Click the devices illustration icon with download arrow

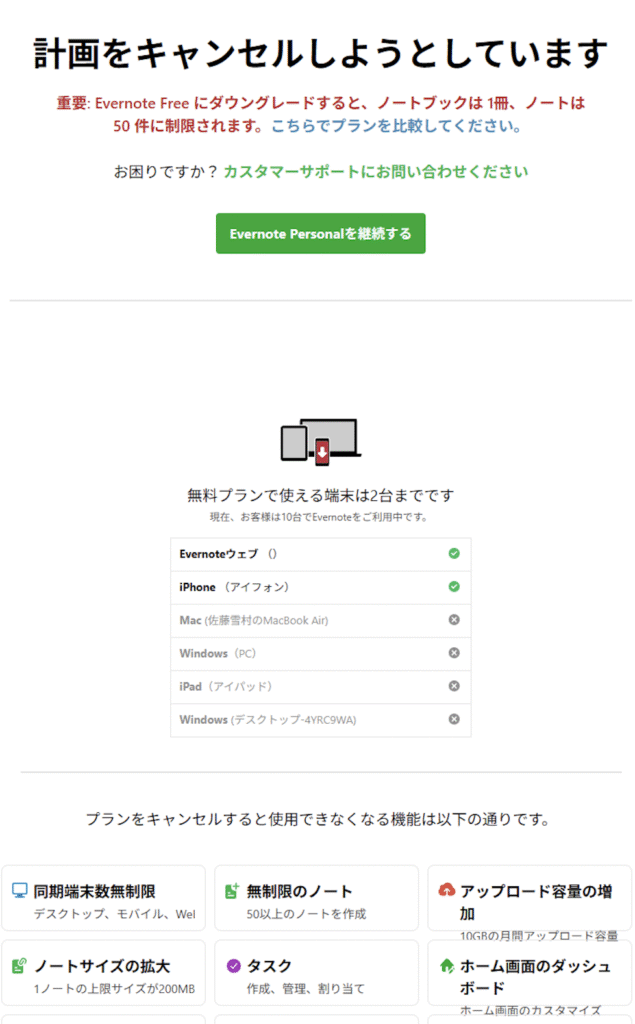(321, 442)
